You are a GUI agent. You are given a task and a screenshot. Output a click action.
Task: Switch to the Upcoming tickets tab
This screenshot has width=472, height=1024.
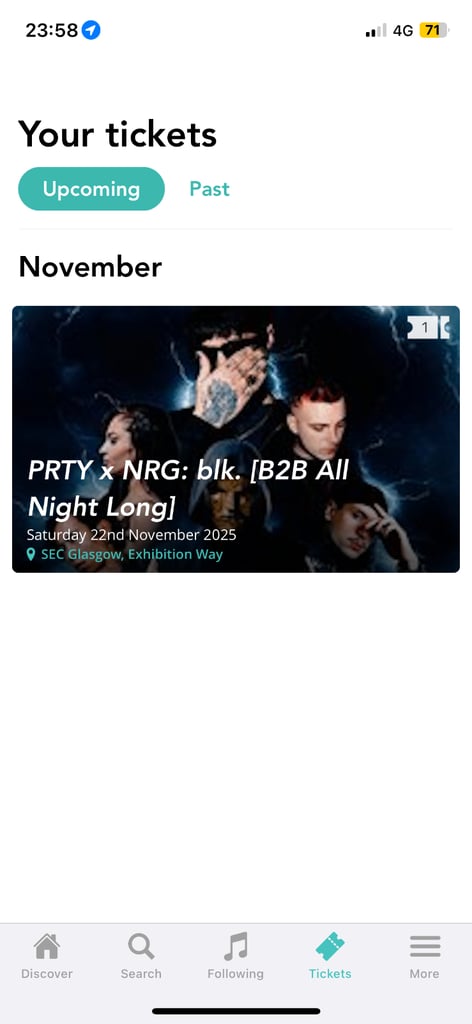pos(91,189)
